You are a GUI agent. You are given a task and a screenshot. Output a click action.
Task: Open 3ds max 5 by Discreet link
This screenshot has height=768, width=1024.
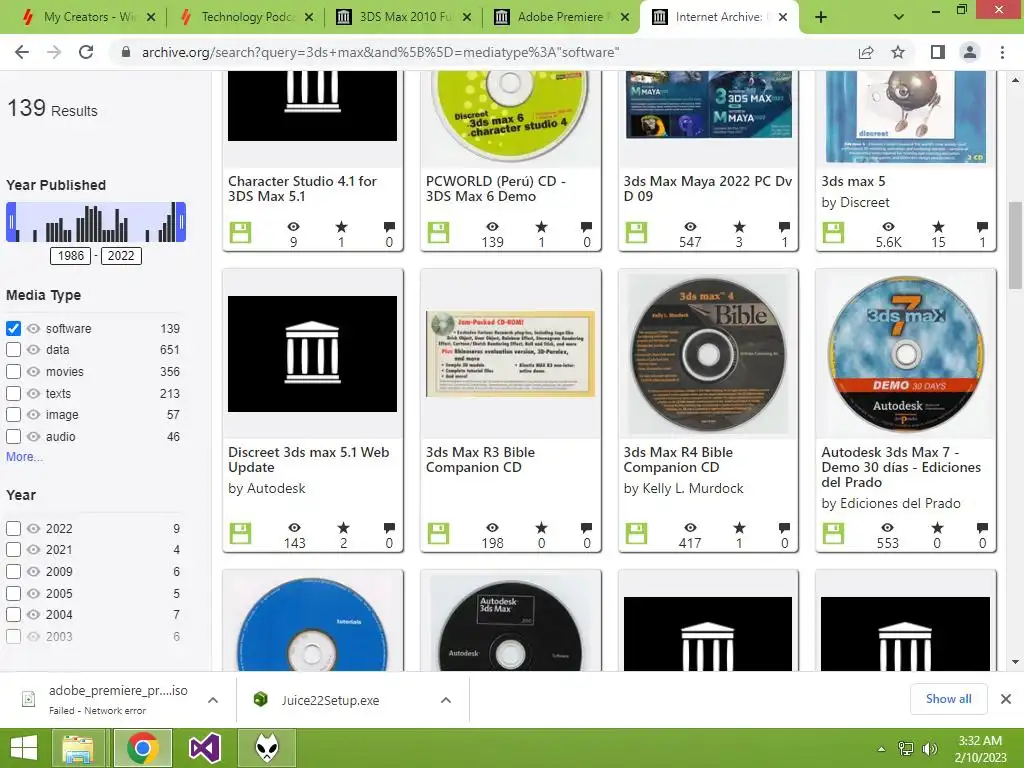(854, 182)
